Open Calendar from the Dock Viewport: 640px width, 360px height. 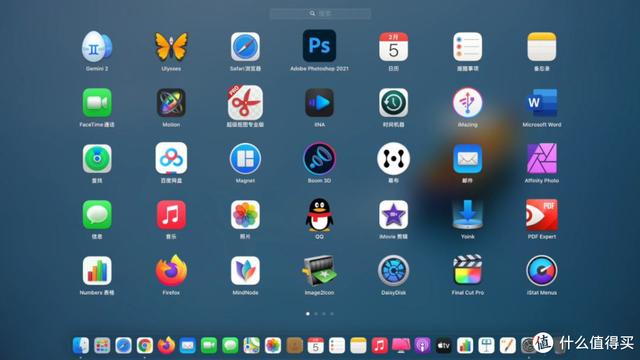316,346
